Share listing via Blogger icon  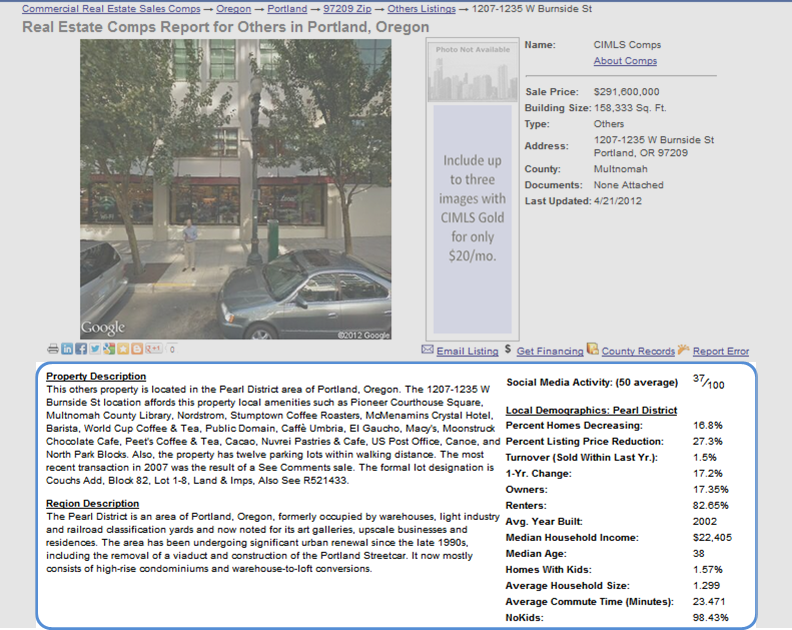pos(136,349)
